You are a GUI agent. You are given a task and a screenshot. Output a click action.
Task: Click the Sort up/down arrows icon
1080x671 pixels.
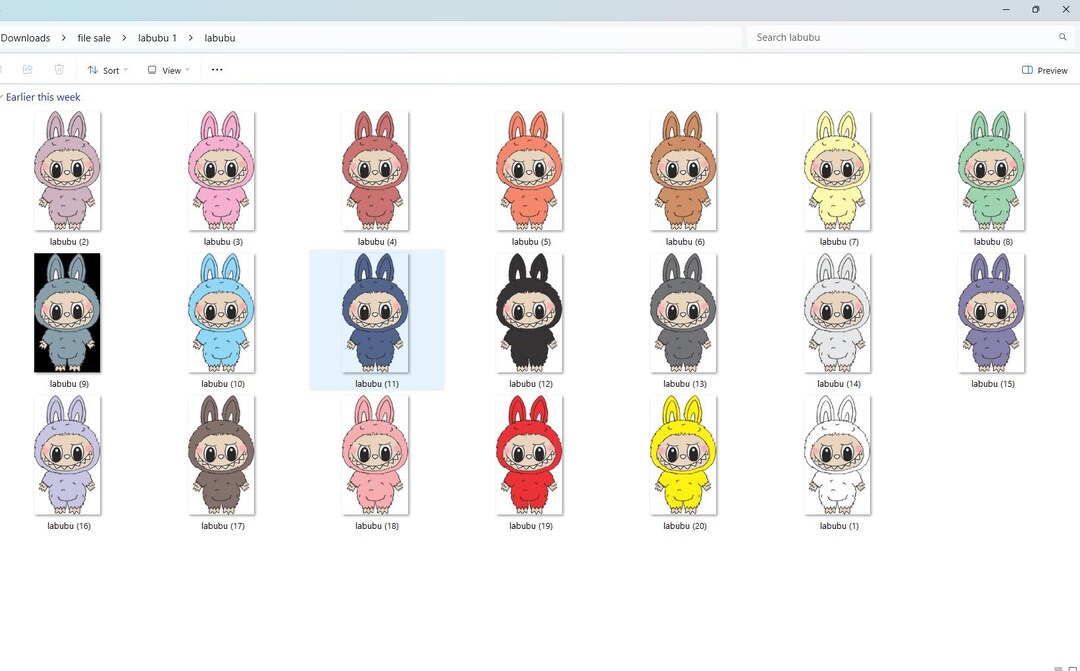(91, 70)
